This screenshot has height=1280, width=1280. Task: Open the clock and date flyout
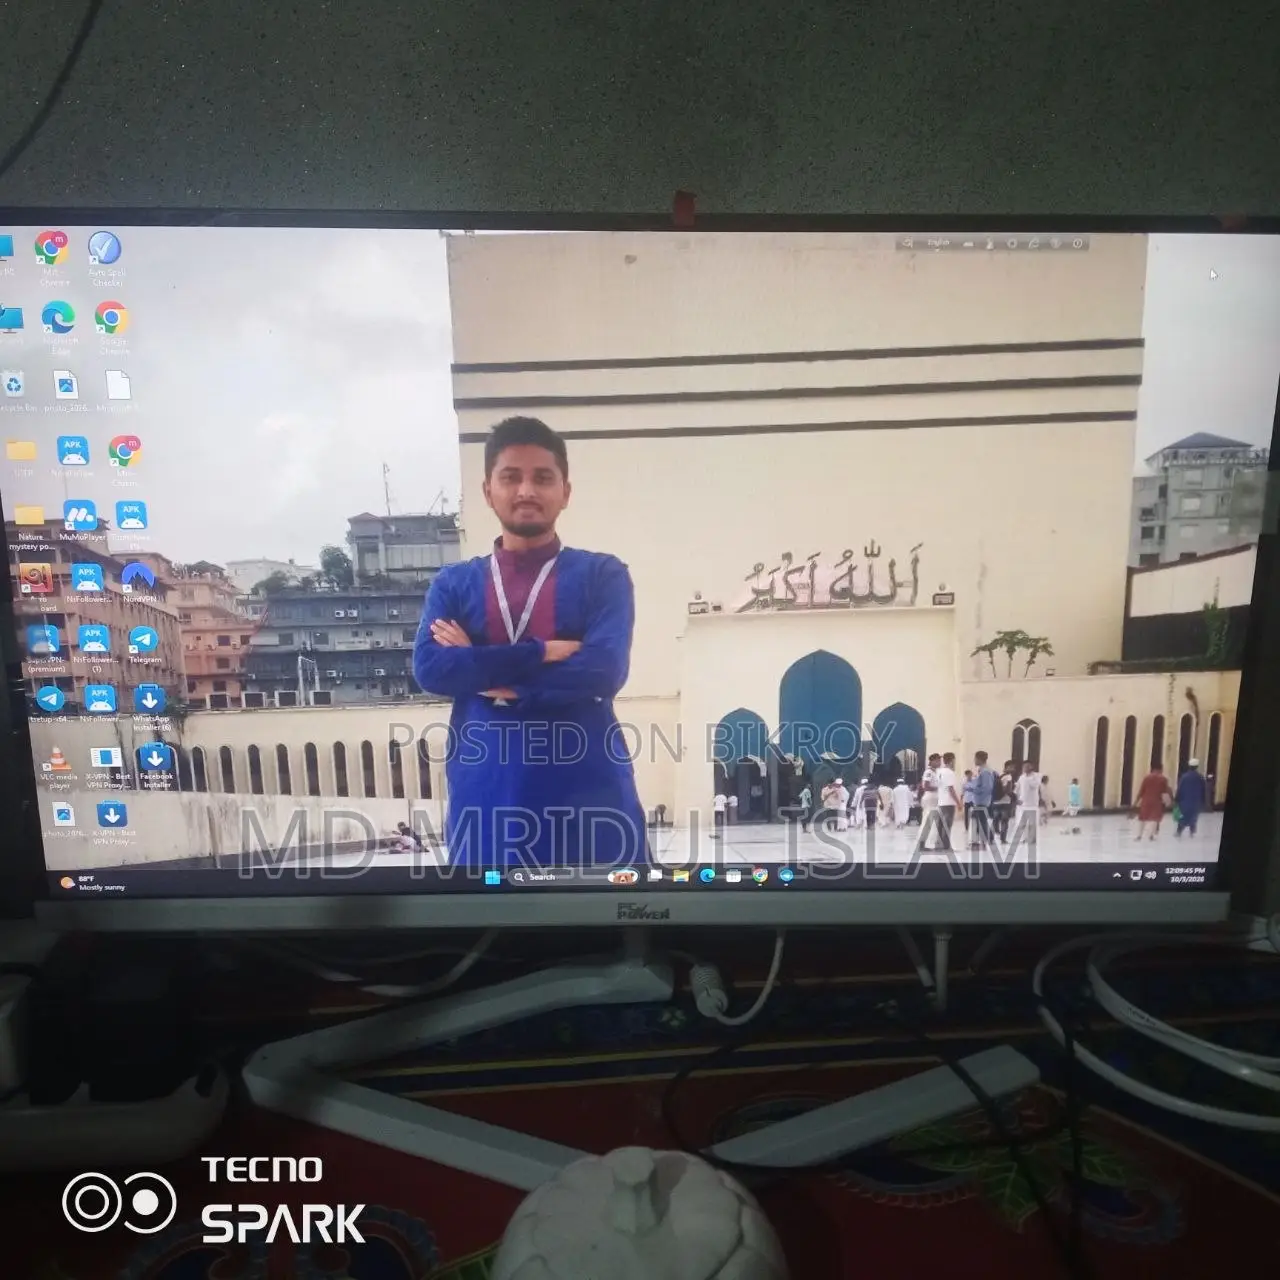click(x=1185, y=875)
